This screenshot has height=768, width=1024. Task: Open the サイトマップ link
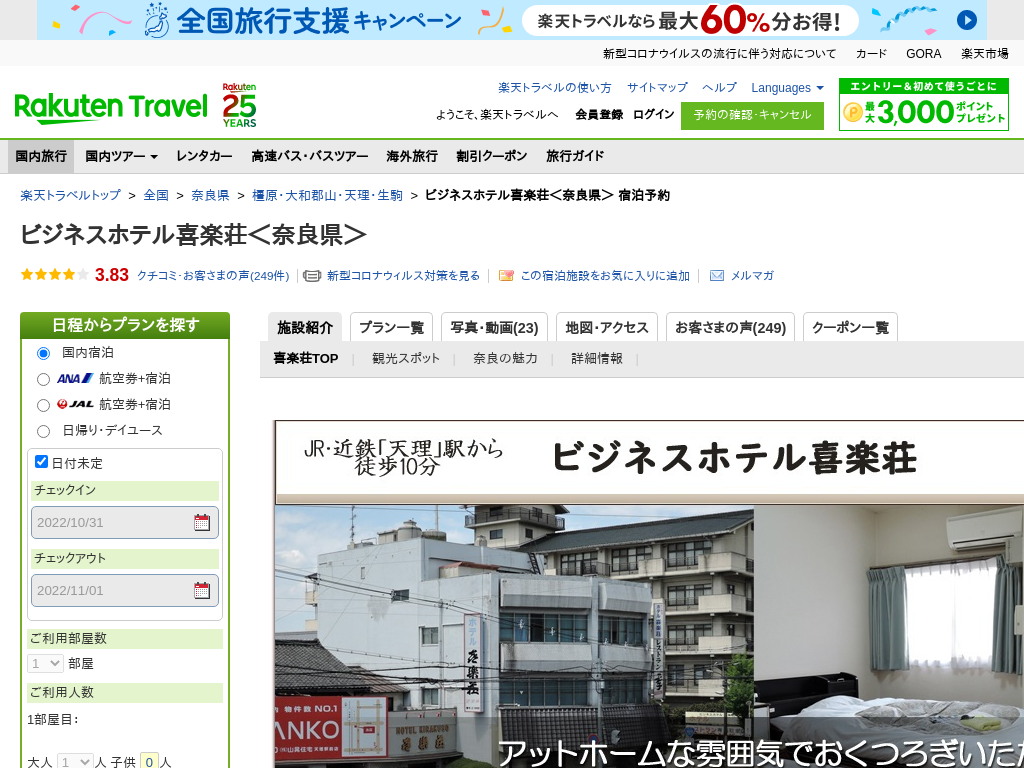(657, 88)
